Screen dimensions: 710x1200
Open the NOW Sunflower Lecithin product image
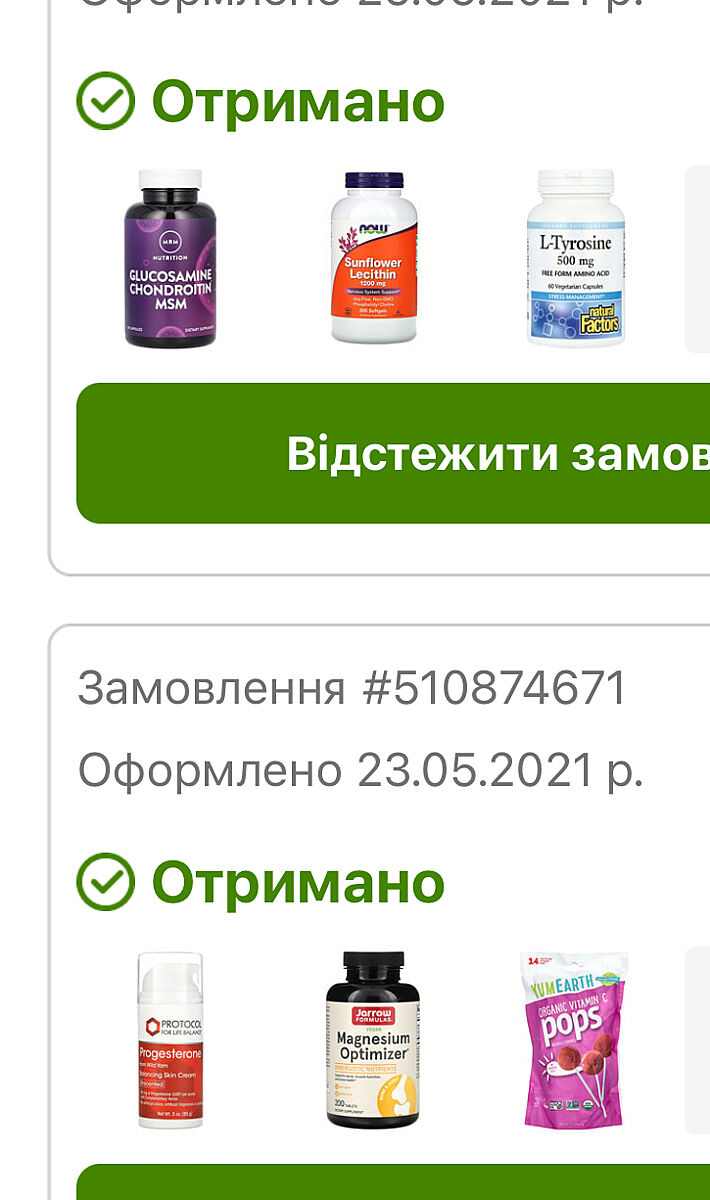(374, 258)
